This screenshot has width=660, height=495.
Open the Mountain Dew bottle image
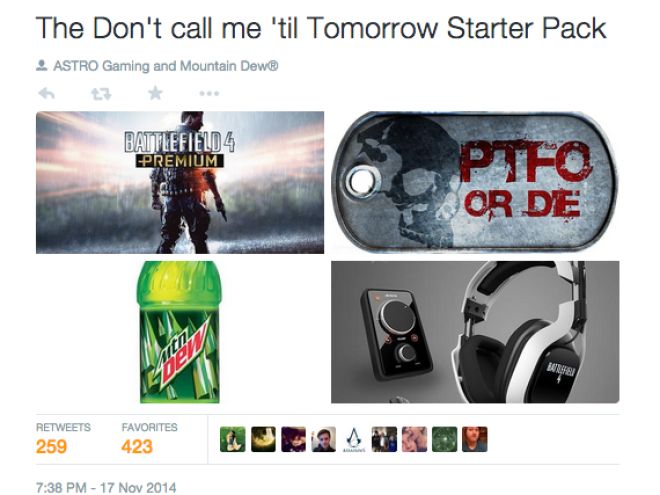(x=180, y=332)
